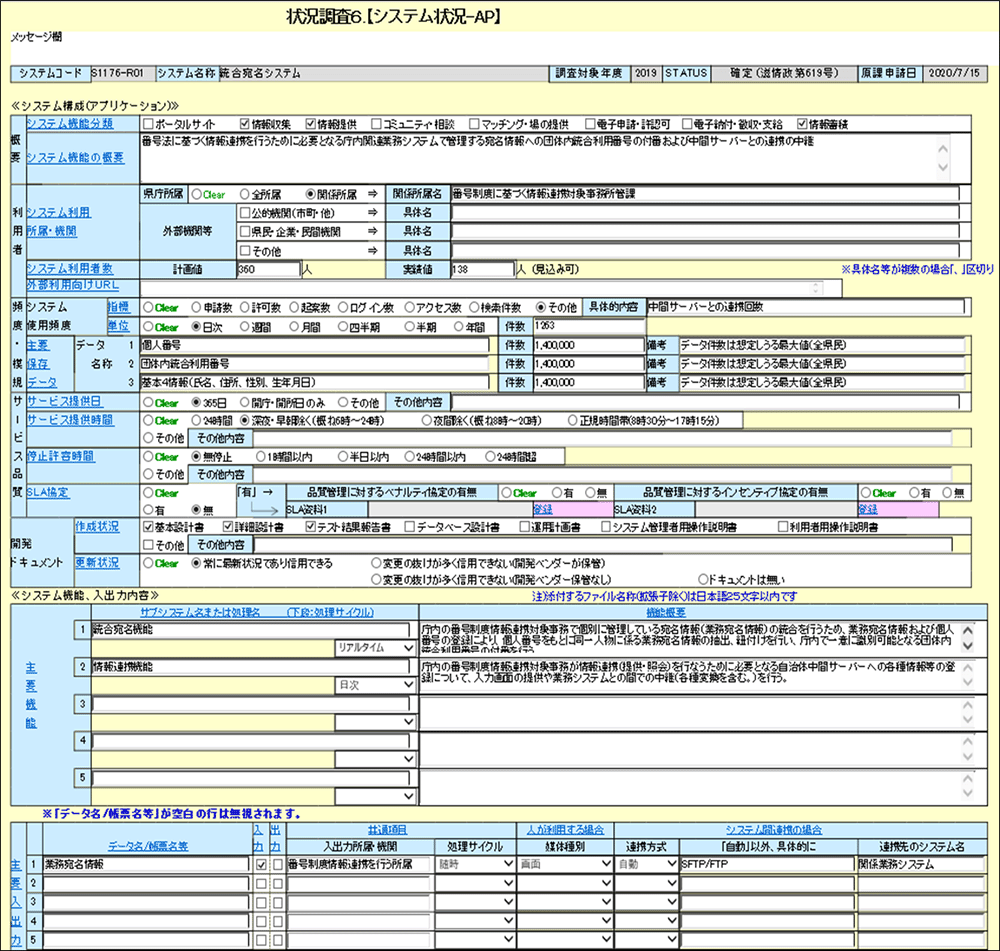Toggle the 基本設計書 checkbox

pos(149,527)
